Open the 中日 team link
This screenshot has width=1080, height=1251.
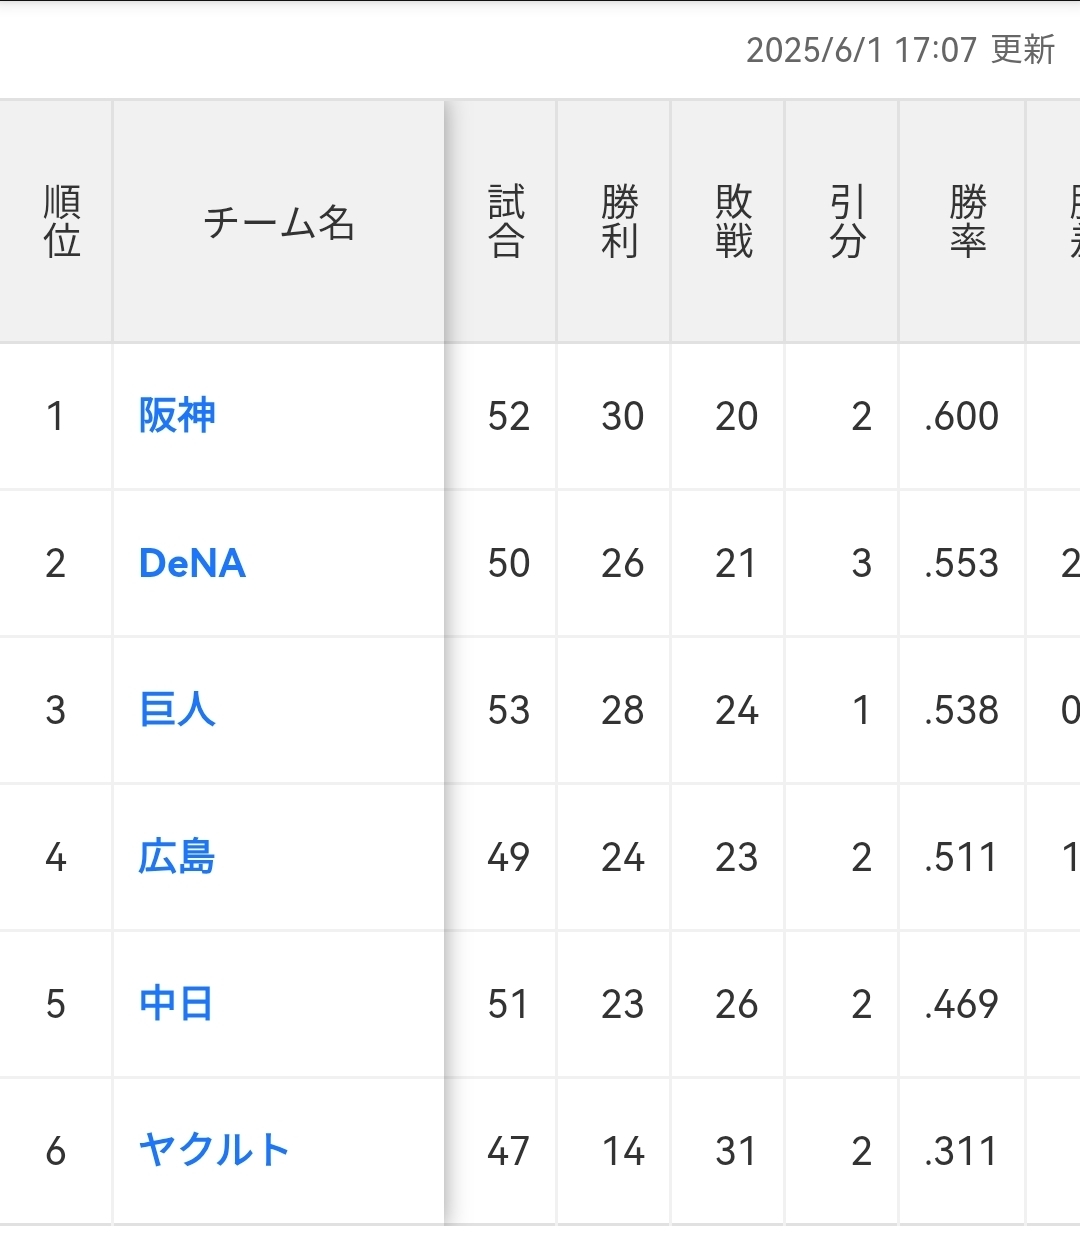[176, 1004]
